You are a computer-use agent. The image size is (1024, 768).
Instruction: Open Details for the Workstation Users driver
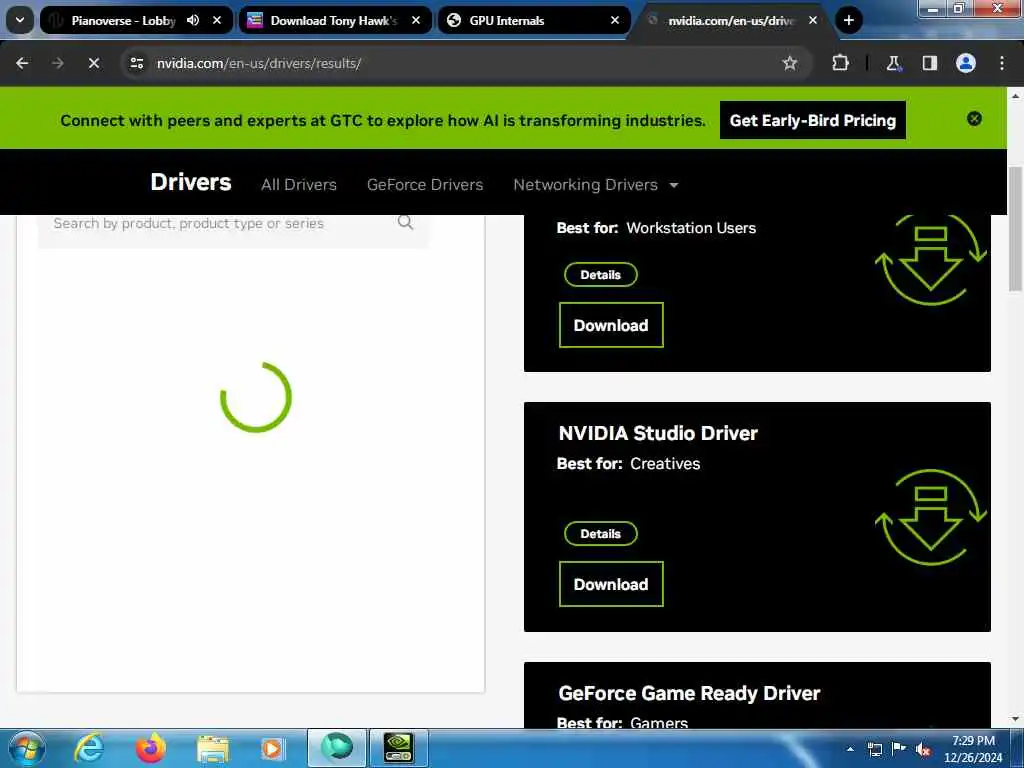[x=601, y=275]
